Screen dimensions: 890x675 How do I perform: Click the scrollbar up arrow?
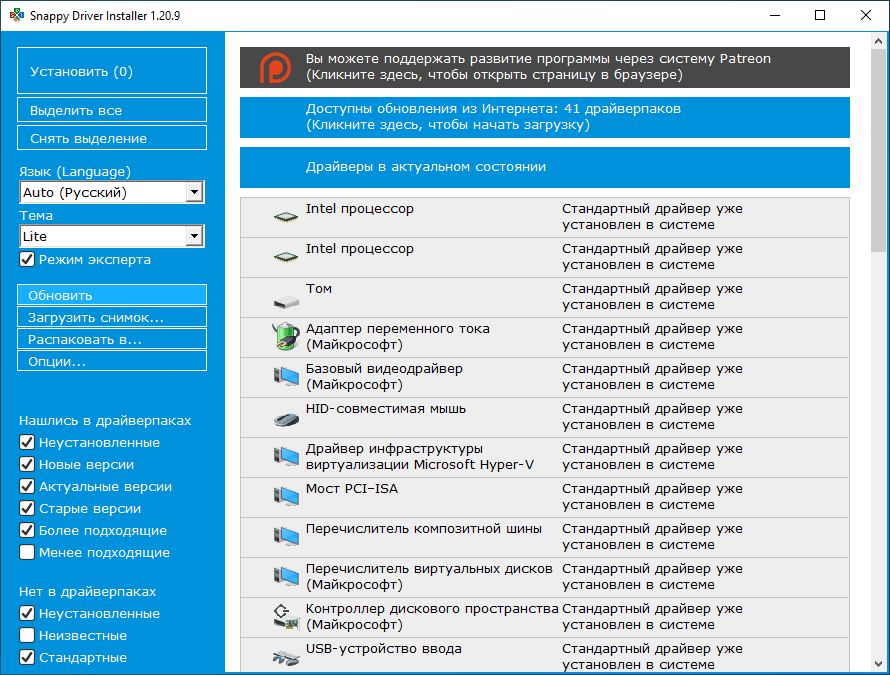(x=878, y=41)
